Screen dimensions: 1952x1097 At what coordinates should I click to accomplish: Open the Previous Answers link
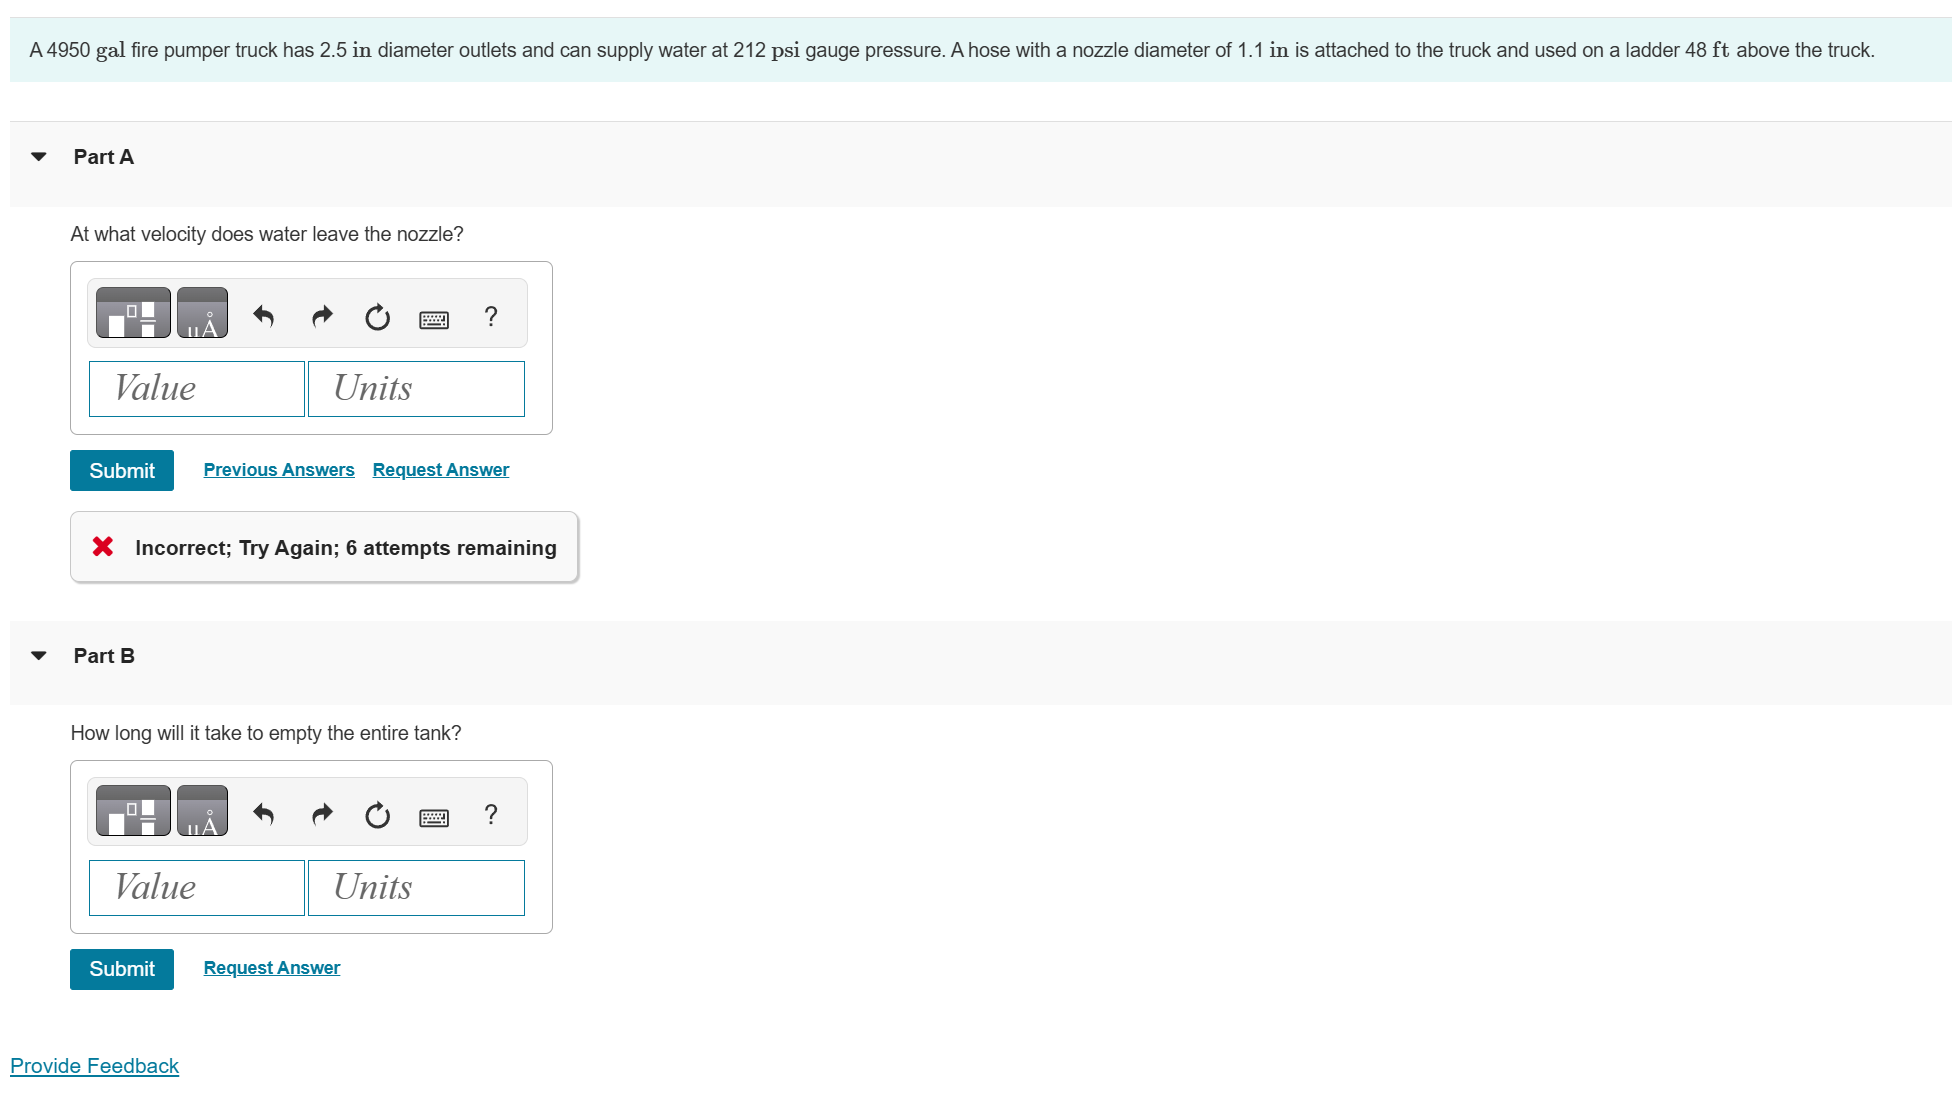point(279,470)
